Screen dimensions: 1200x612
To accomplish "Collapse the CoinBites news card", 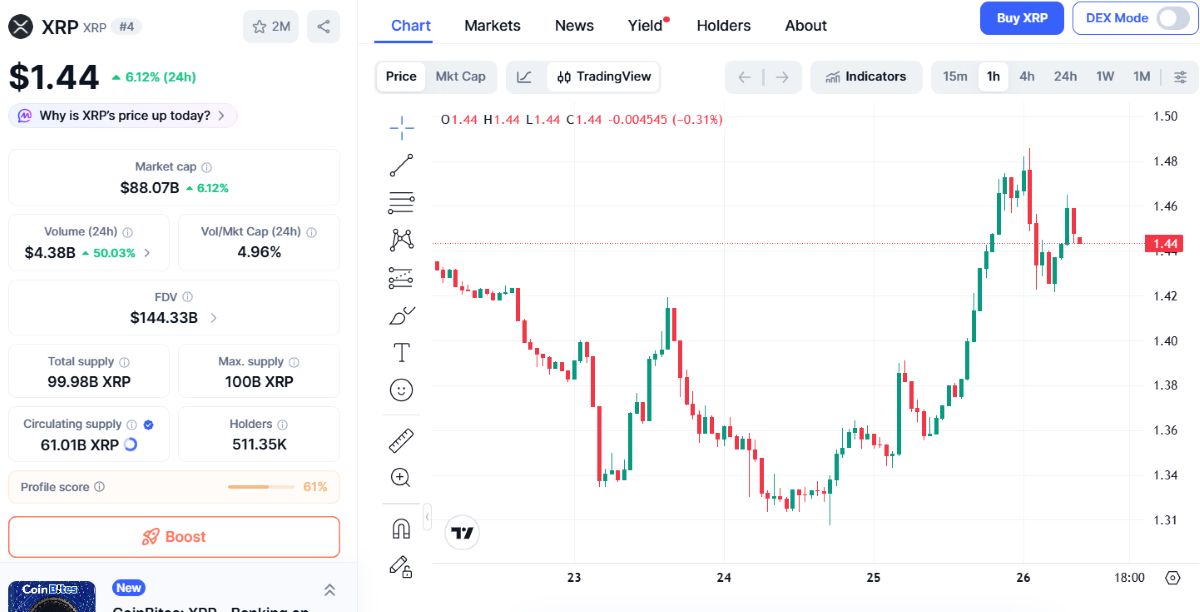I will click(x=329, y=591).
